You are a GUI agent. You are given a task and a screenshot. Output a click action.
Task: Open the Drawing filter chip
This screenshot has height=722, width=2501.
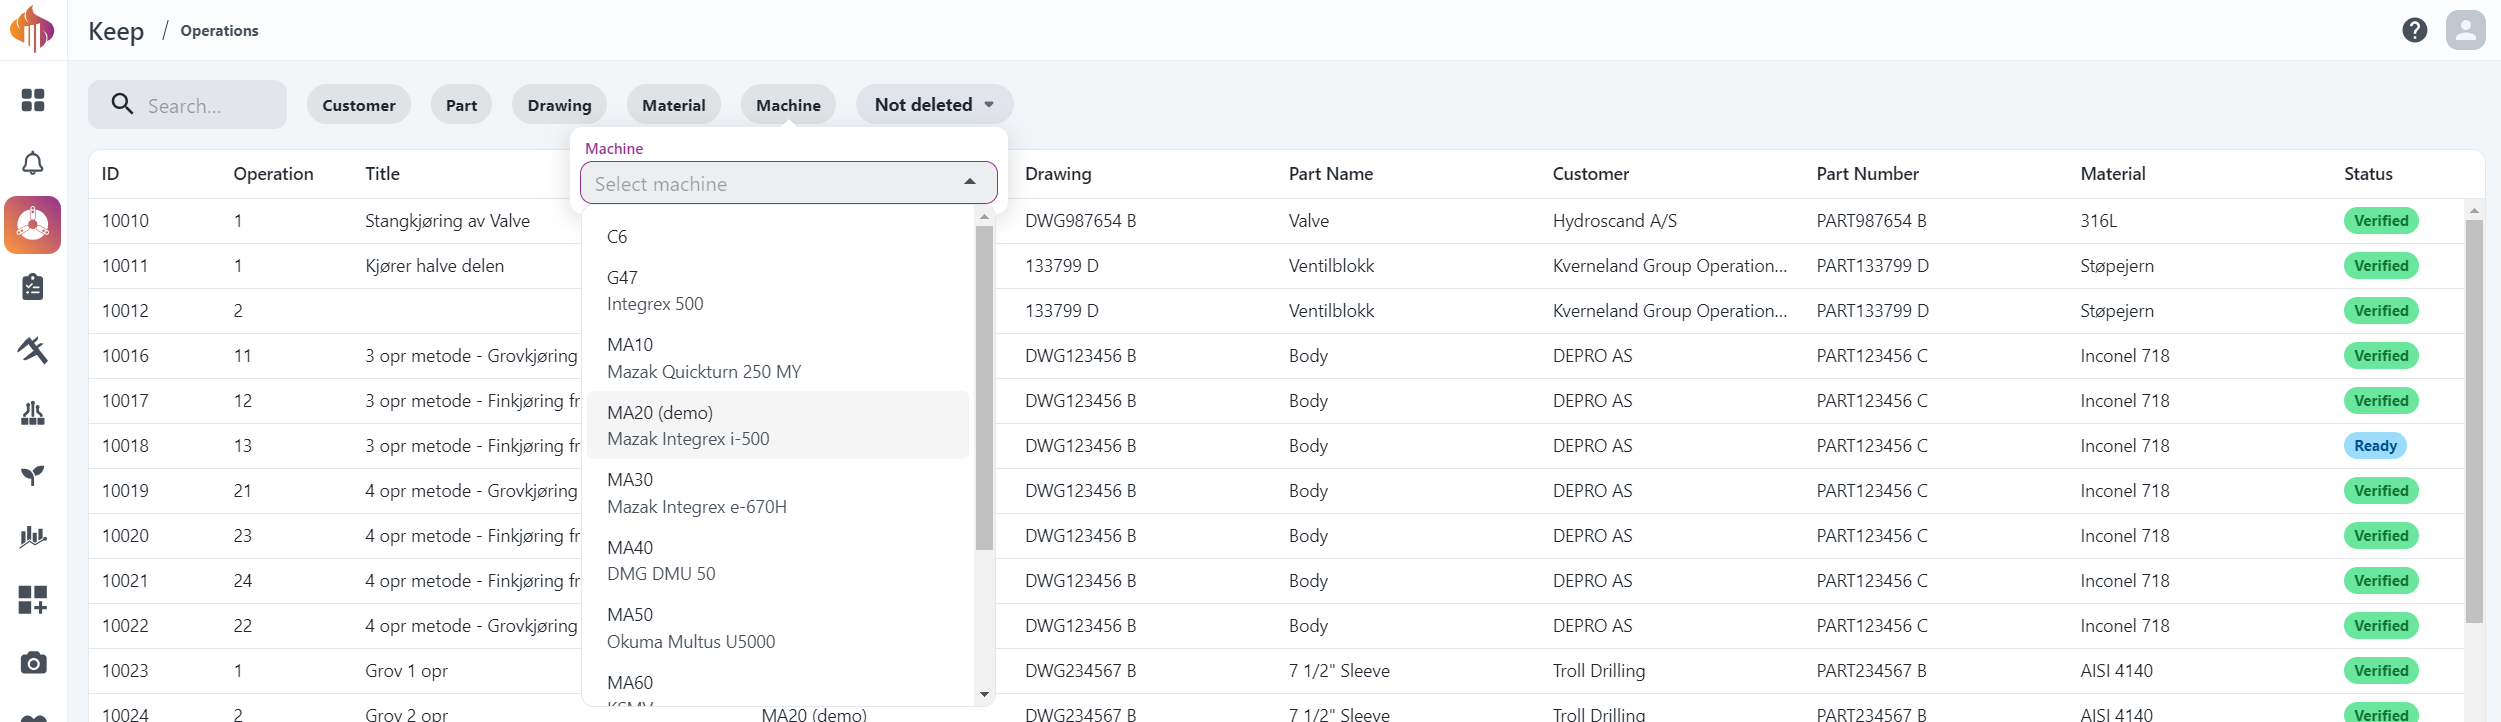[559, 105]
